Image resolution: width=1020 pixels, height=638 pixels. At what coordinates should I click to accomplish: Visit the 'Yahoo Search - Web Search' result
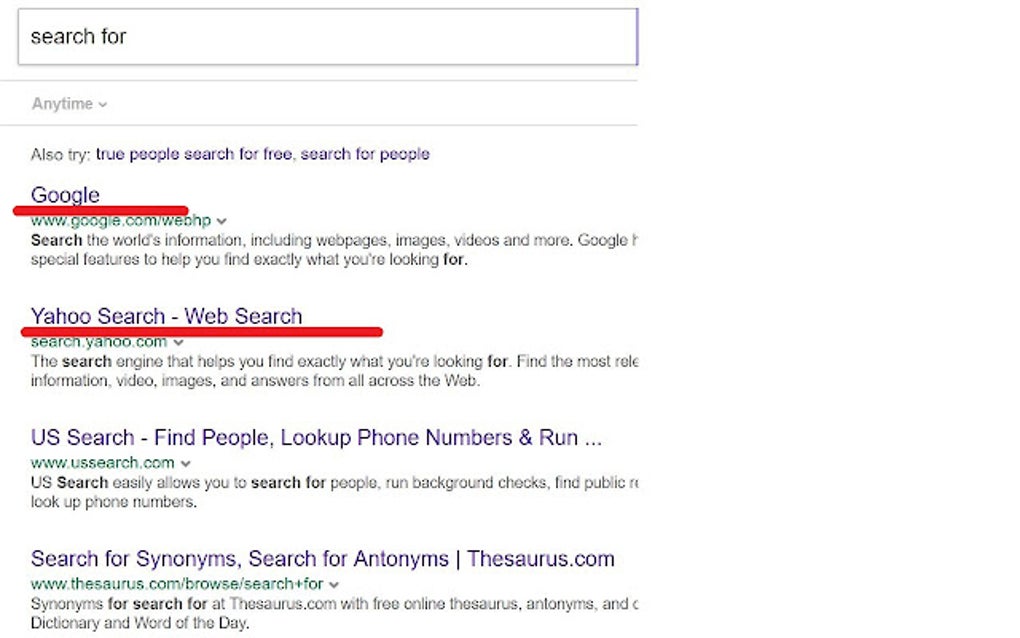coord(166,316)
